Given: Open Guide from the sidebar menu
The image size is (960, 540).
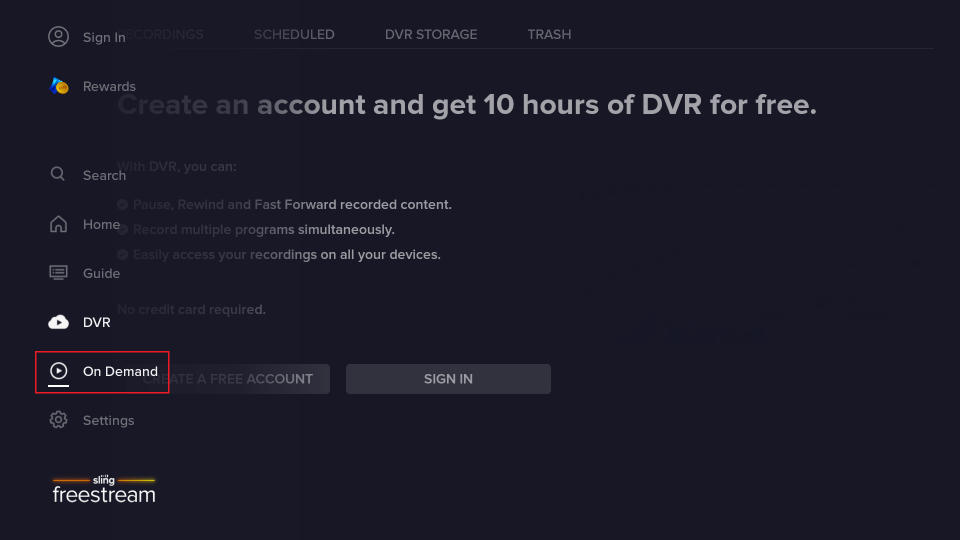Looking at the screenshot, I should click(101, 273).
